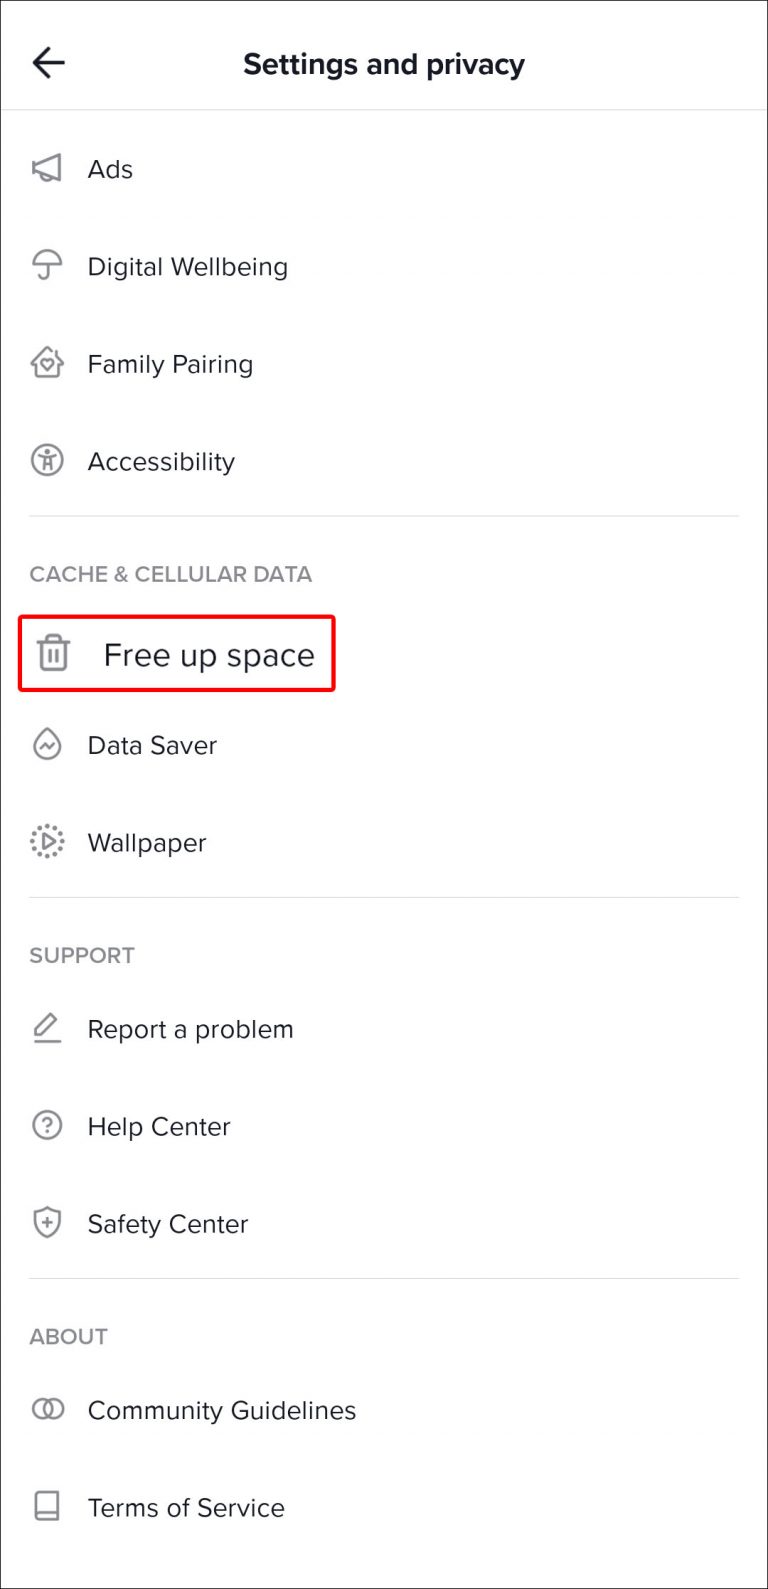Click the Accessibility person icon
768x1589 pixels.
pyautogui.click(x=47, y=461)
